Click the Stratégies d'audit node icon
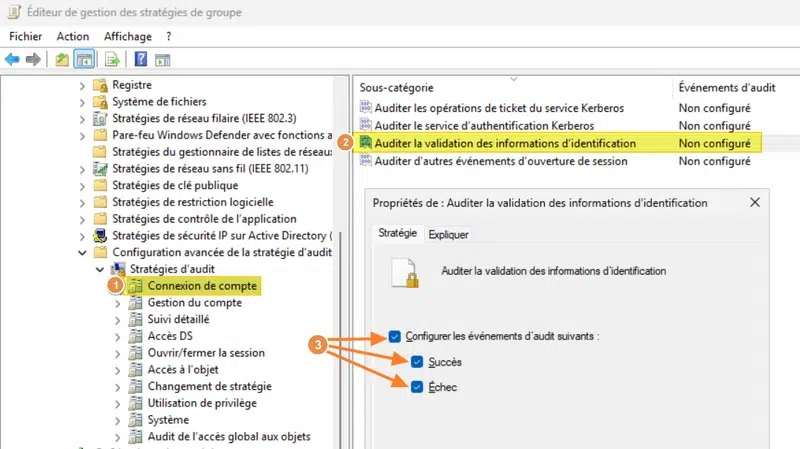Screen dimensions: 800x449 pyautogui.click(x=118, y=269)
